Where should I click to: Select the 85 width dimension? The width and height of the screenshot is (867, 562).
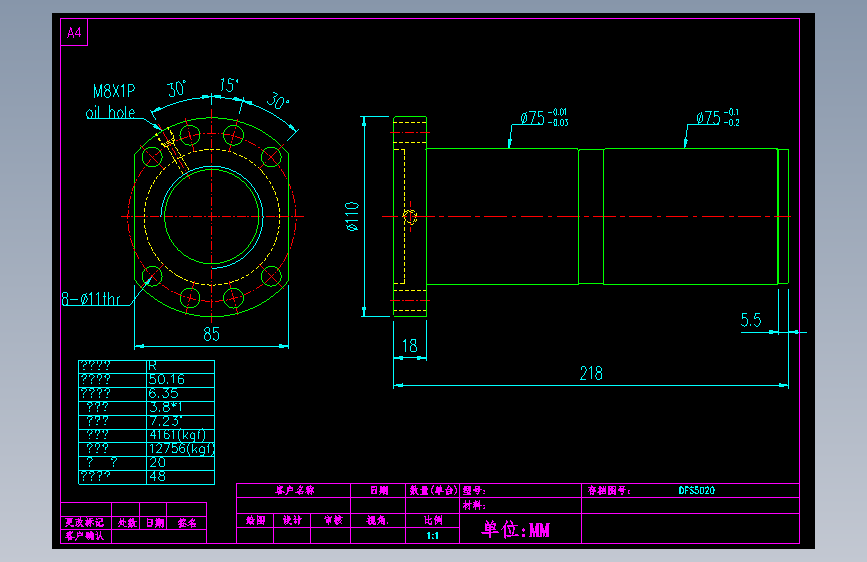click(211, 334)
